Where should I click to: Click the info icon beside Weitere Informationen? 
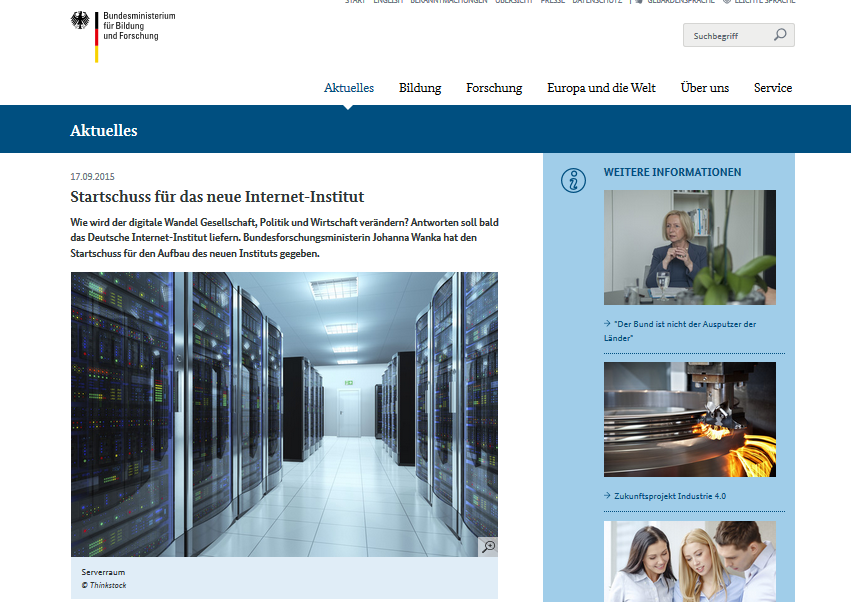(573, 181)
